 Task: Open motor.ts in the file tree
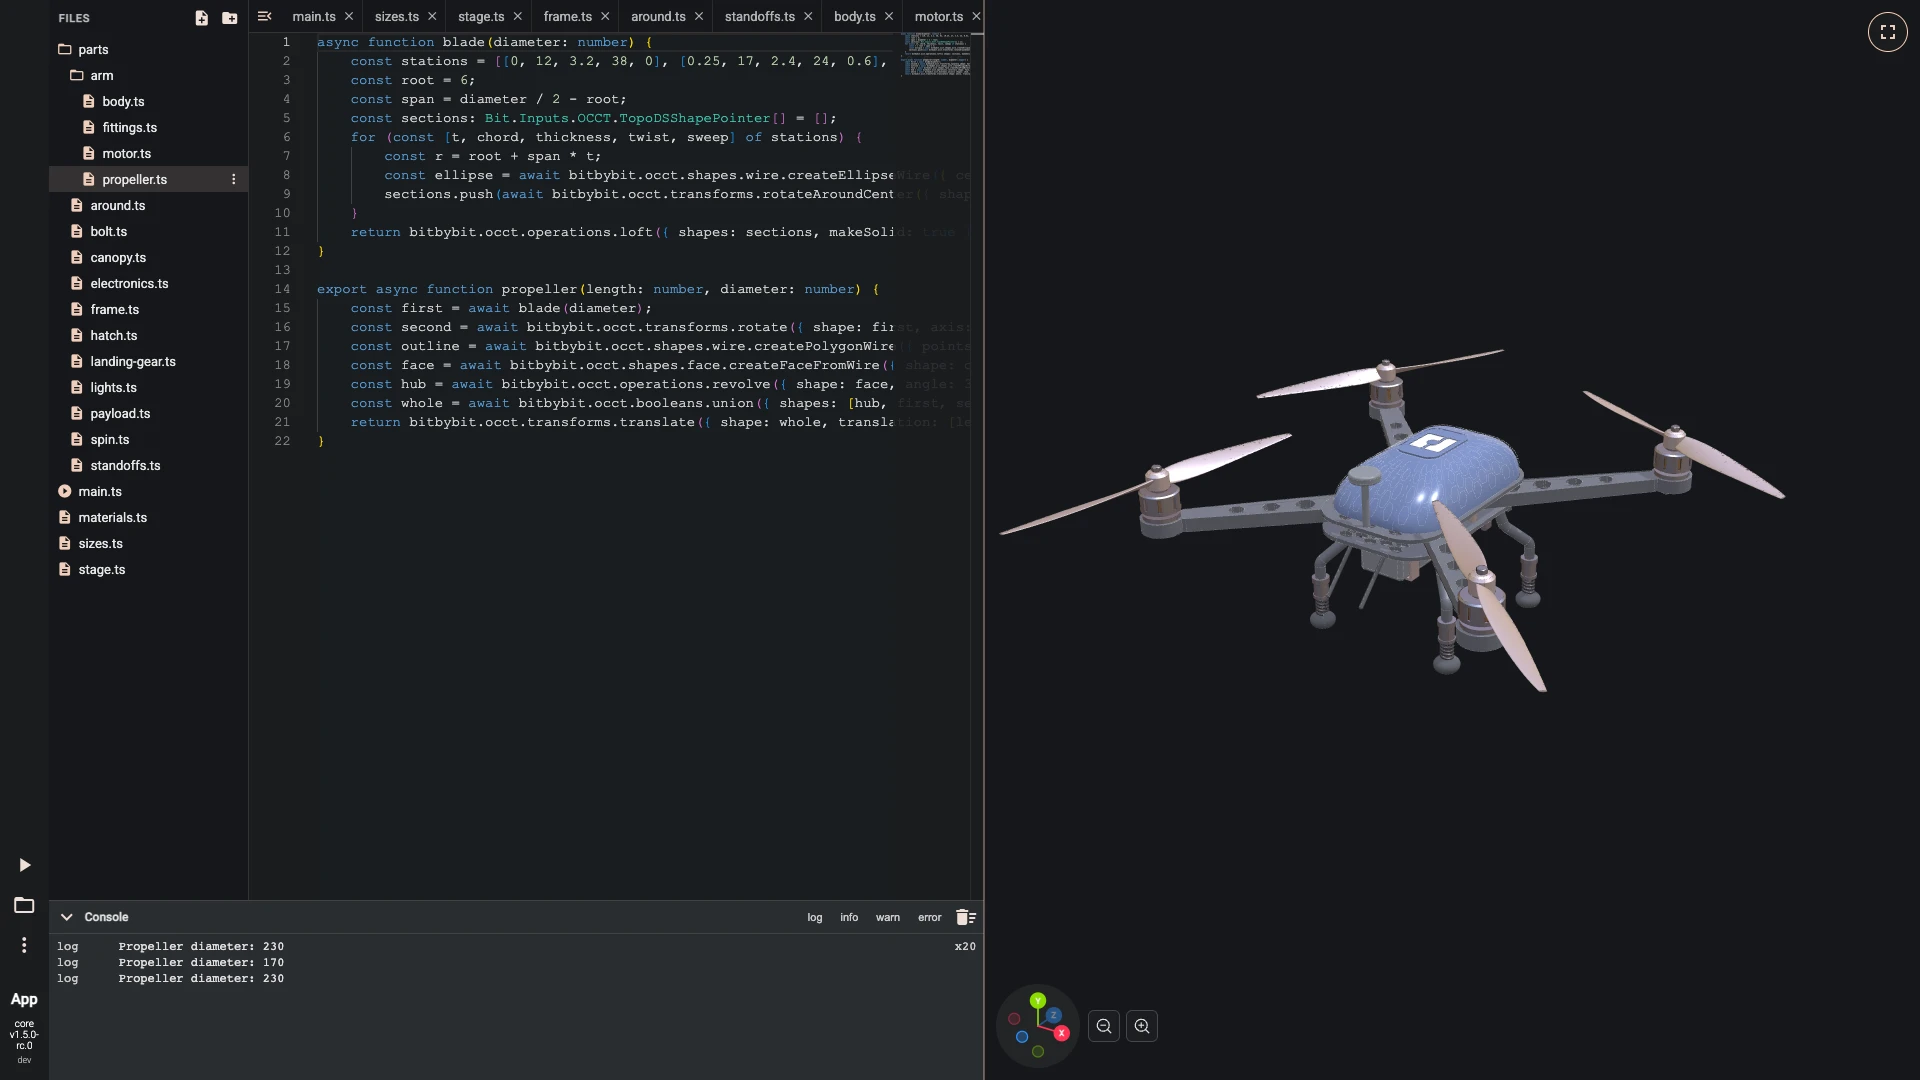148,153
